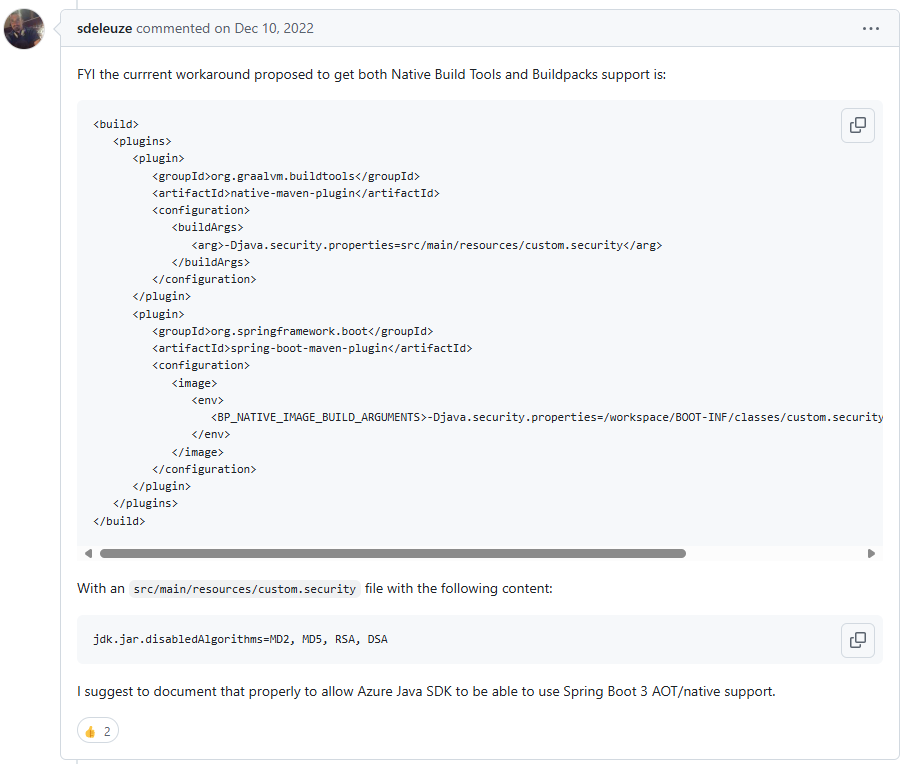The height and width of the screenshot is (764, 905).
Task: Click the opening '<buildArgs>' tag line
Action: pos(207,227)
